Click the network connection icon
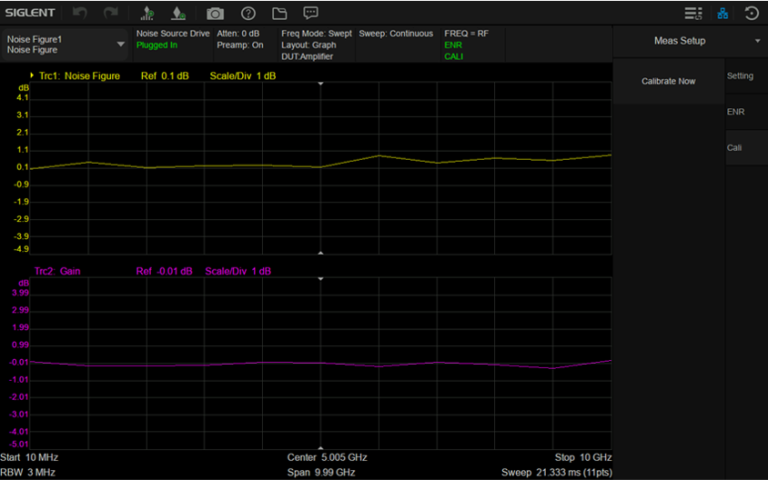Viewport: 768px width, 480px height. (723, 13)
